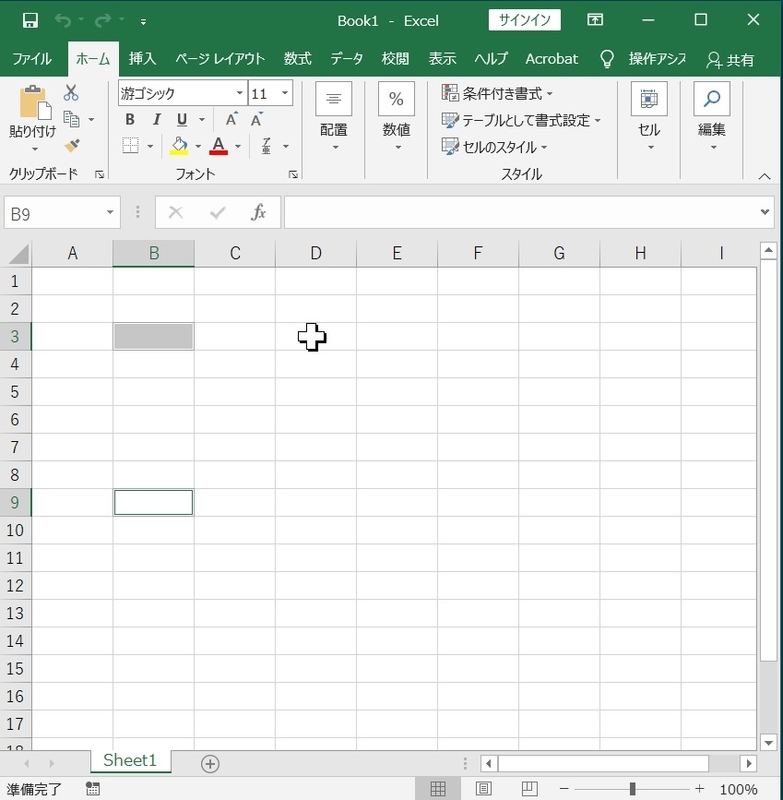Click the 貼り付け paste icon
The height and width of the screenshot is (800, 783).
pos(34,103)
